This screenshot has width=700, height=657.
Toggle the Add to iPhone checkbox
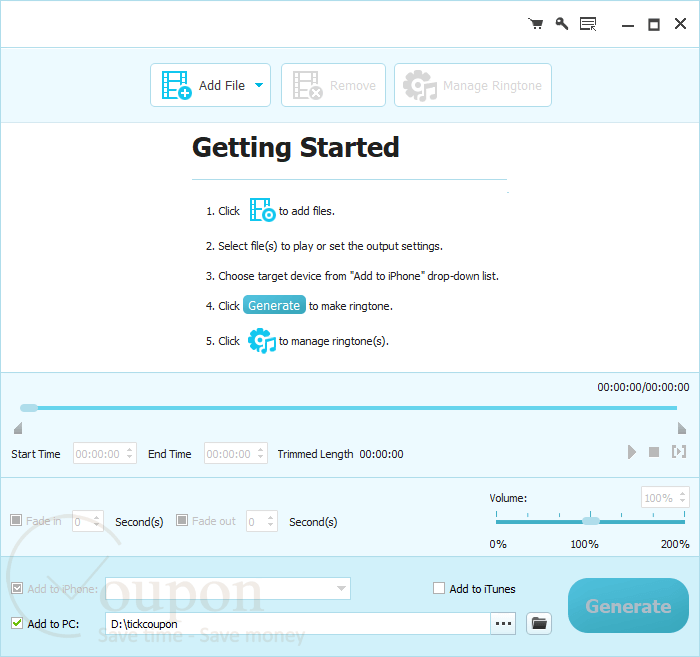point(17,588)
